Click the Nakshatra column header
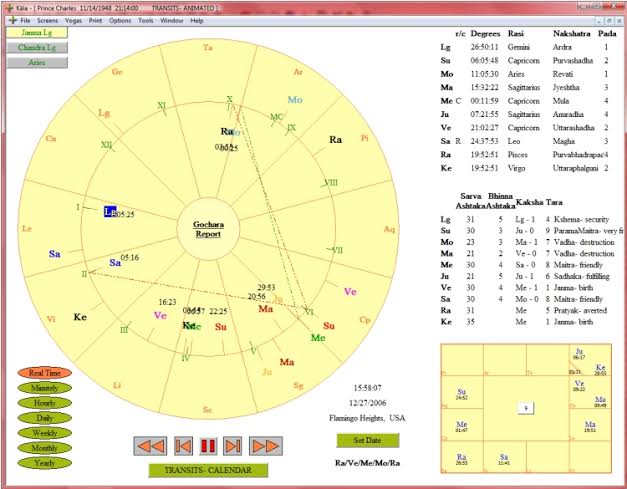The width and height of the screenshot is (627, 489). 571,34
